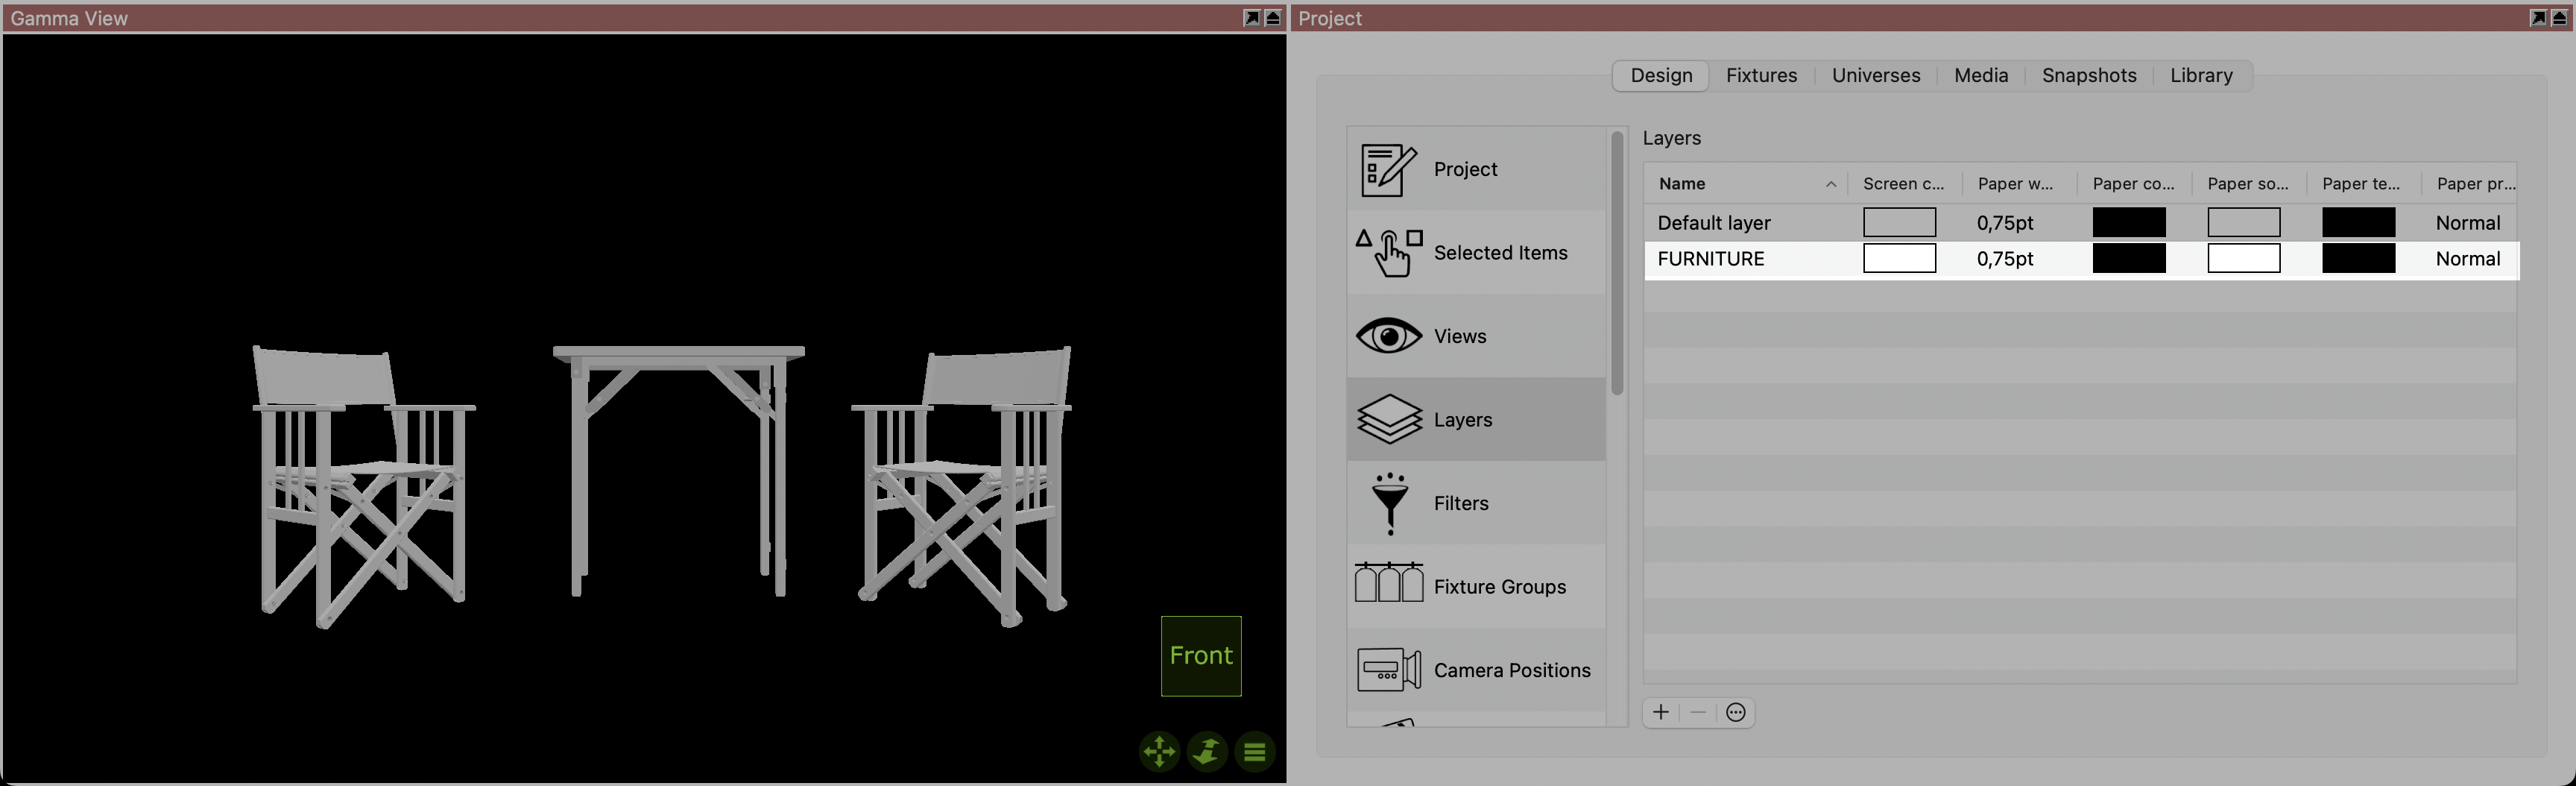Switch to the Universes tab

coord(1875,76)
